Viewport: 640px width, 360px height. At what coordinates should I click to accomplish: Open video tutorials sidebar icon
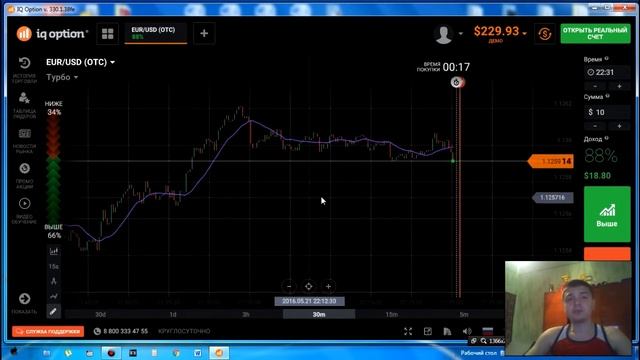point(24,203)
